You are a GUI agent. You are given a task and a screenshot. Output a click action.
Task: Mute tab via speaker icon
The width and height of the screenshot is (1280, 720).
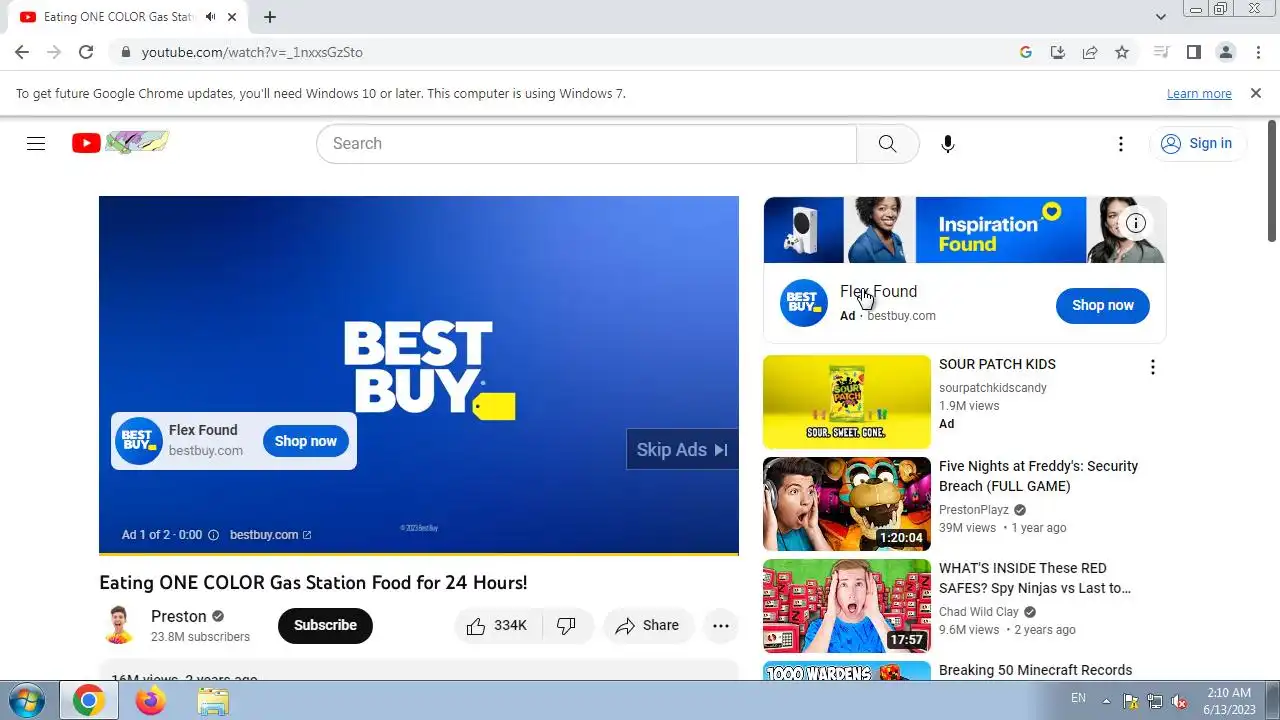211,17
